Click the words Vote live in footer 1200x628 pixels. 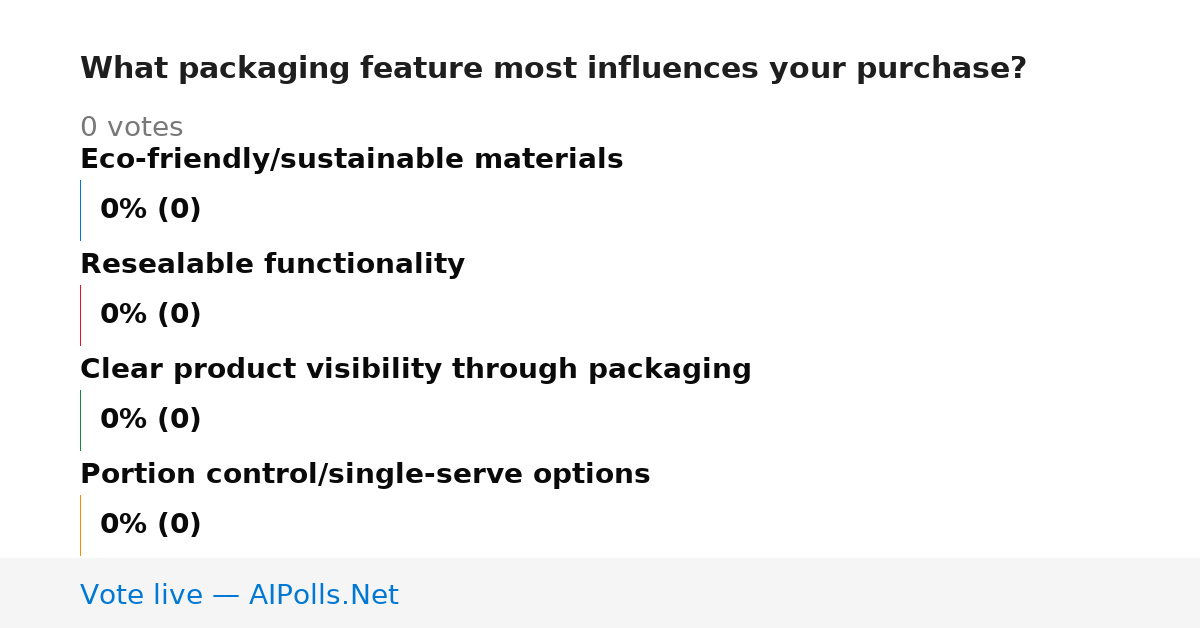click(141, 595)
